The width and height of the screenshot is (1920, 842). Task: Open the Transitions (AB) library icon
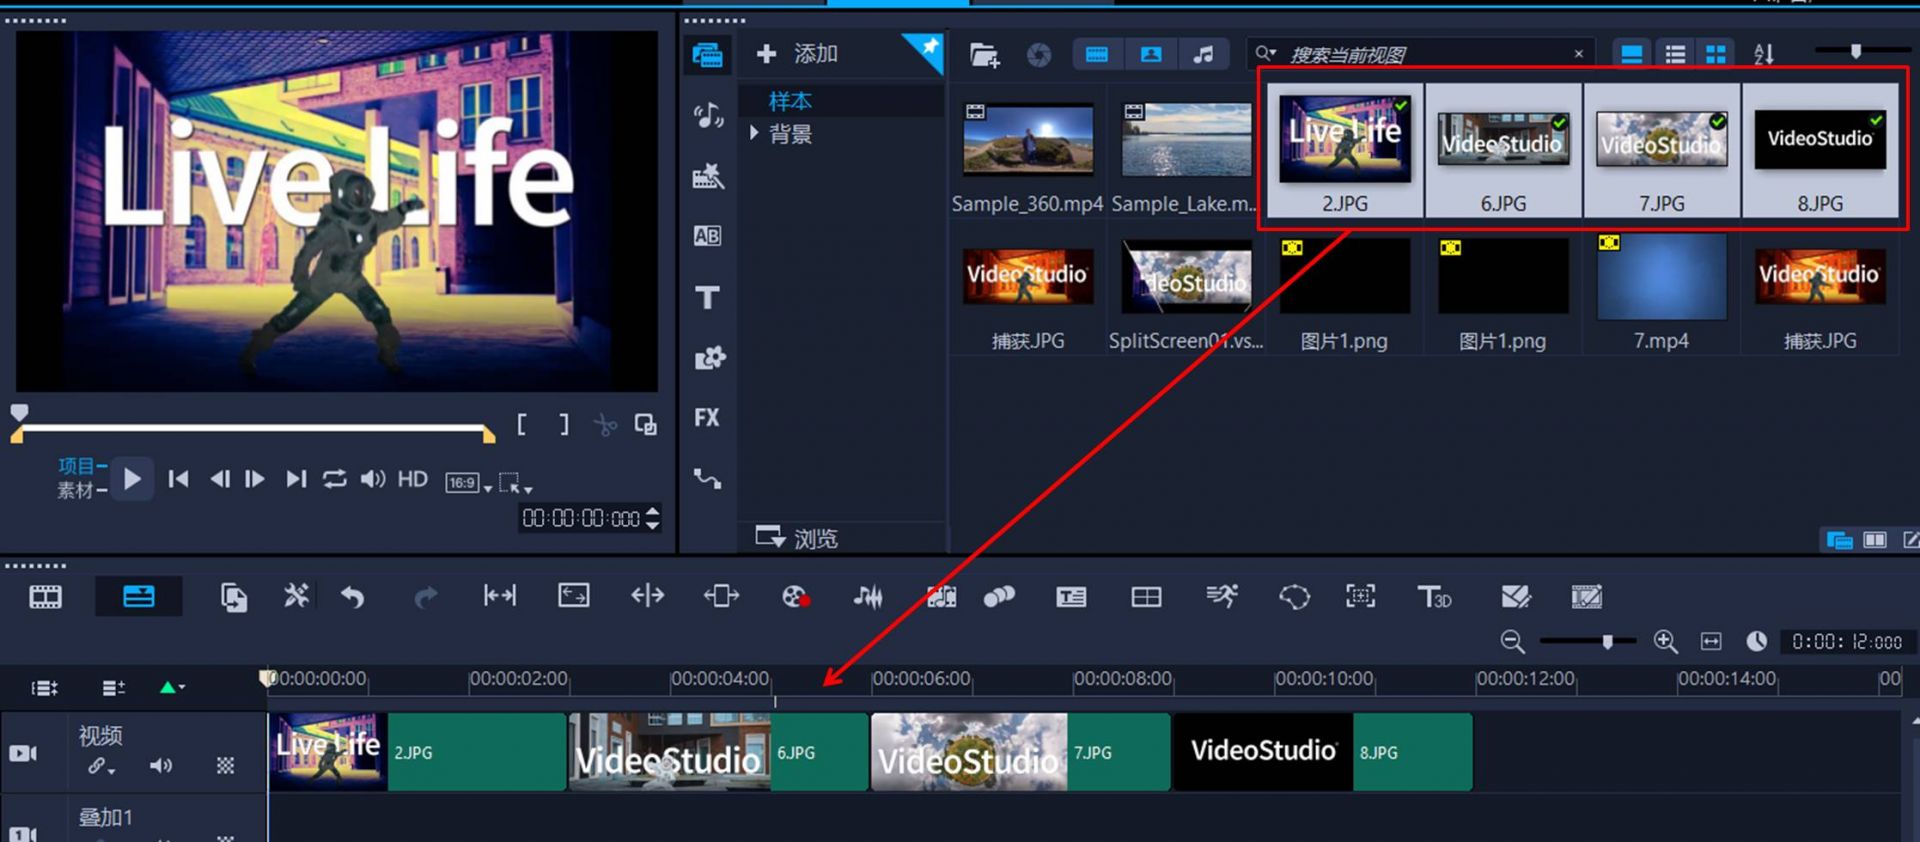click(x=708, y=236)
